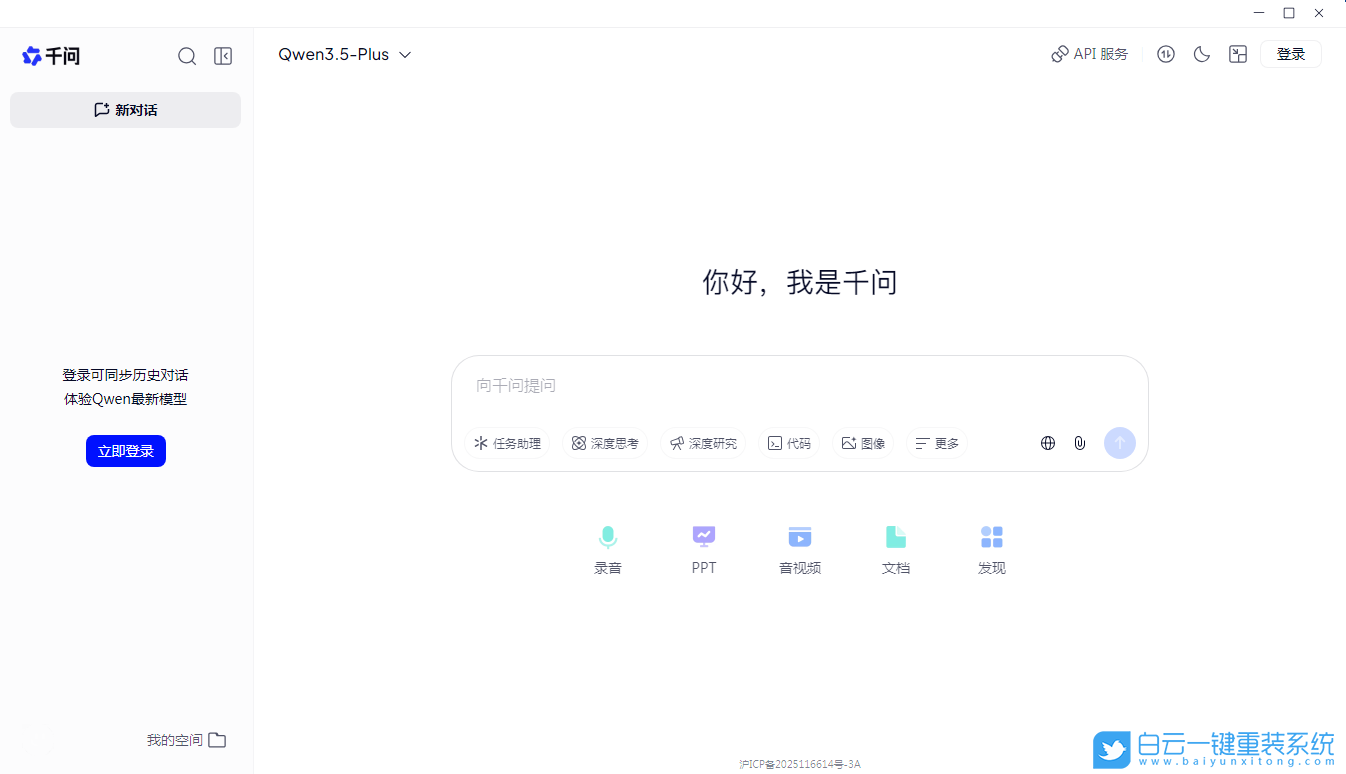
Task: Enable 深度思考 mode
Action: tap(605, 443)
